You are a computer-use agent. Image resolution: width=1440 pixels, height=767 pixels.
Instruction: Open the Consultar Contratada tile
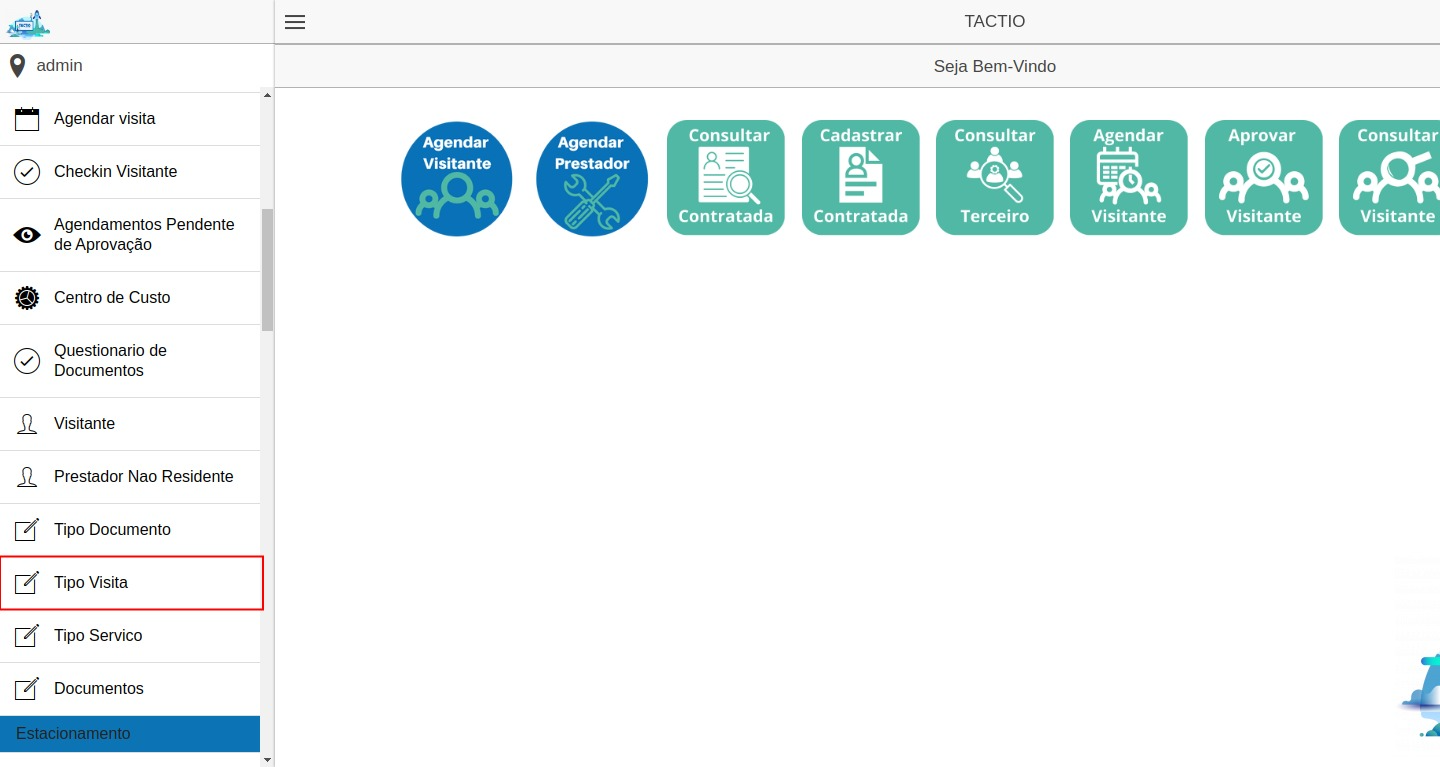click(725, 178)
